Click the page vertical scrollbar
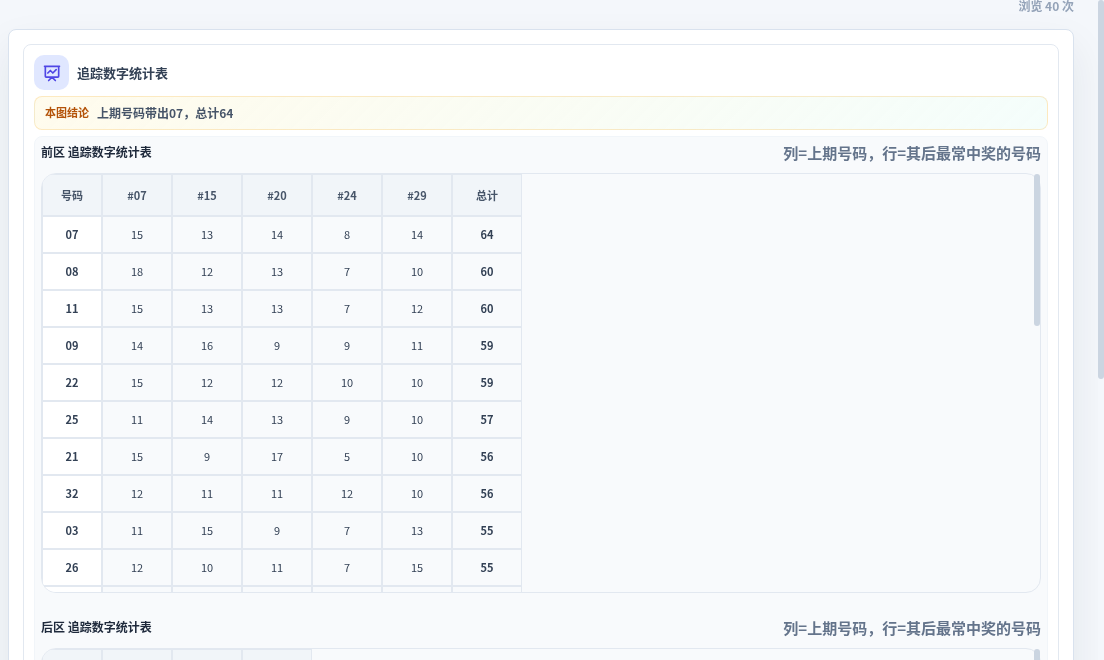Screen dimensions: 1104x660 [x=1100, y=190]
